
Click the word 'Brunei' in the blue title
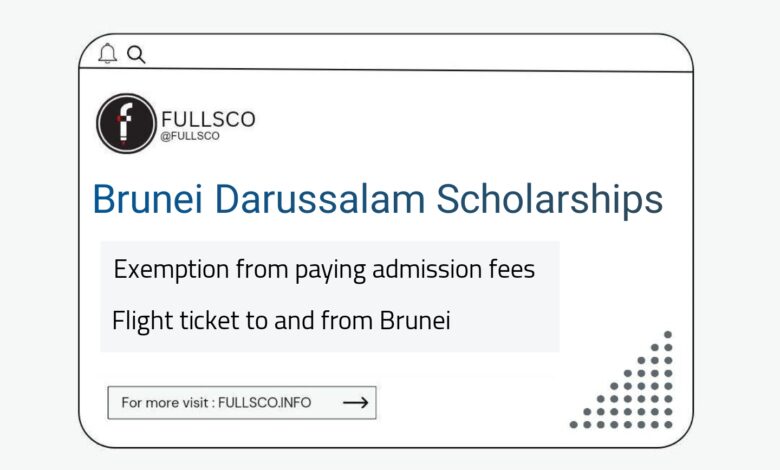[148, 199]
